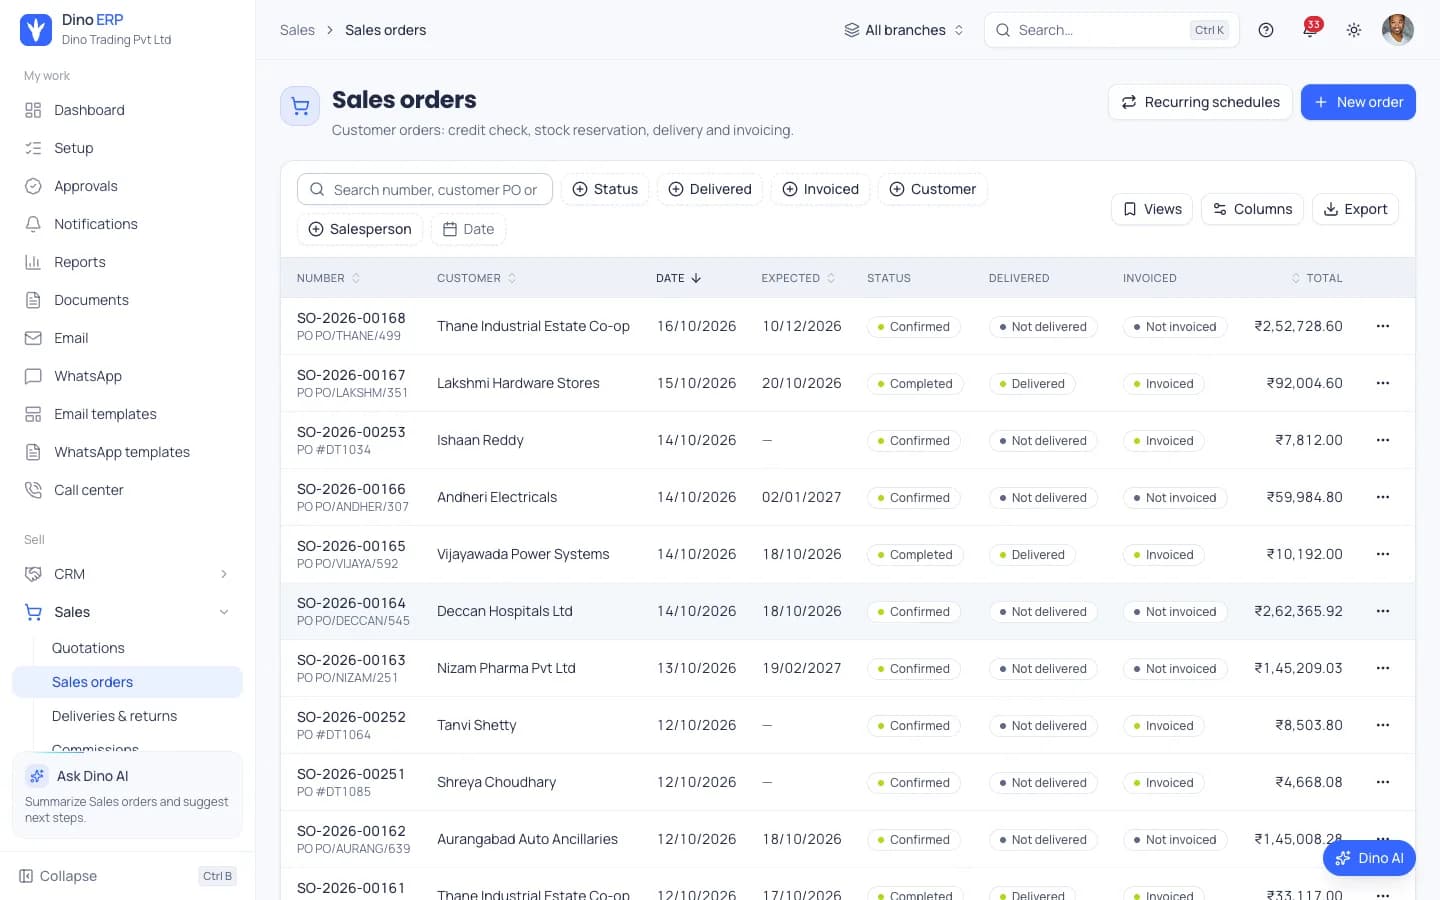The width and height of the screenshot is (1440, 900).
Task: Click the New order button
Action: (1358, 102)
